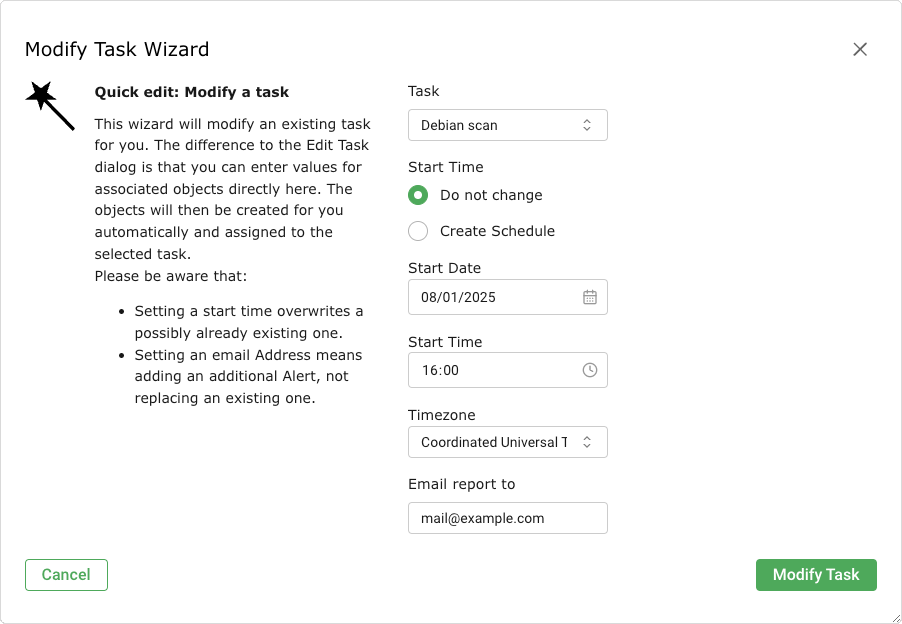Open the Task dropdown showing Debian scan
This screenshot has height=624, width=902.
point(497,125)
